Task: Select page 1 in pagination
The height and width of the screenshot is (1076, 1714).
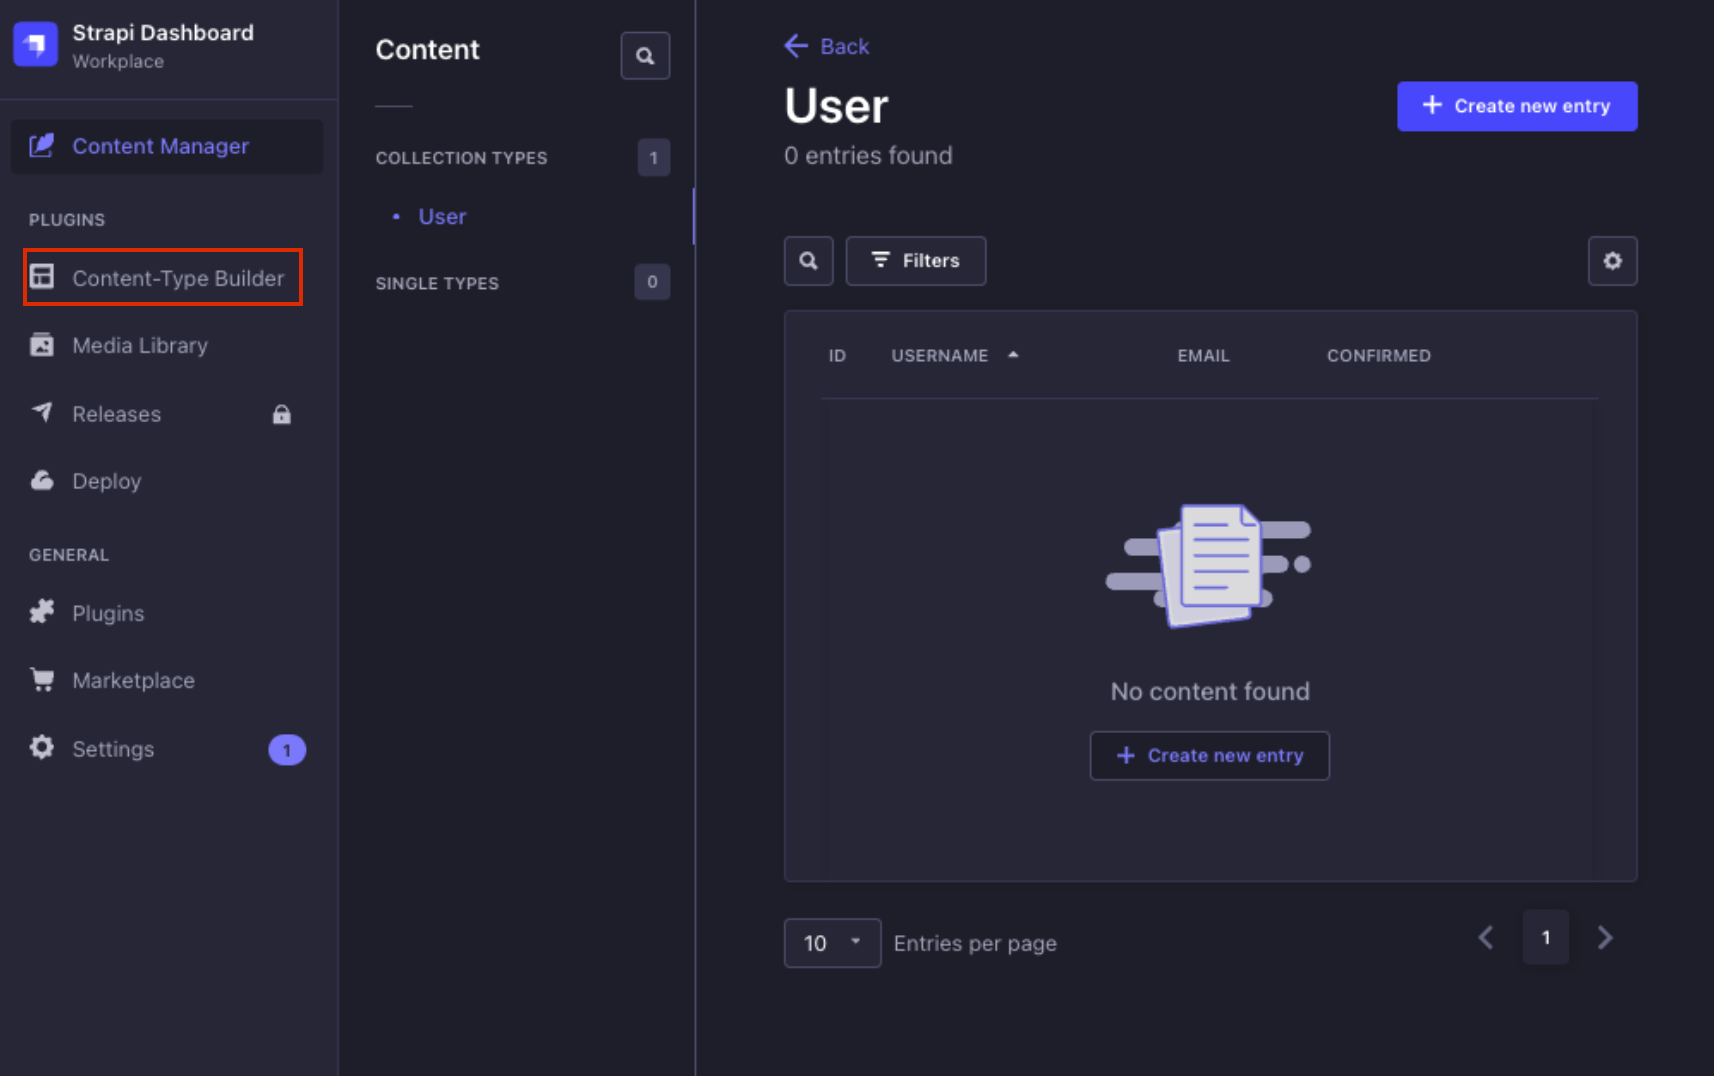Action: pos(1546,938)
